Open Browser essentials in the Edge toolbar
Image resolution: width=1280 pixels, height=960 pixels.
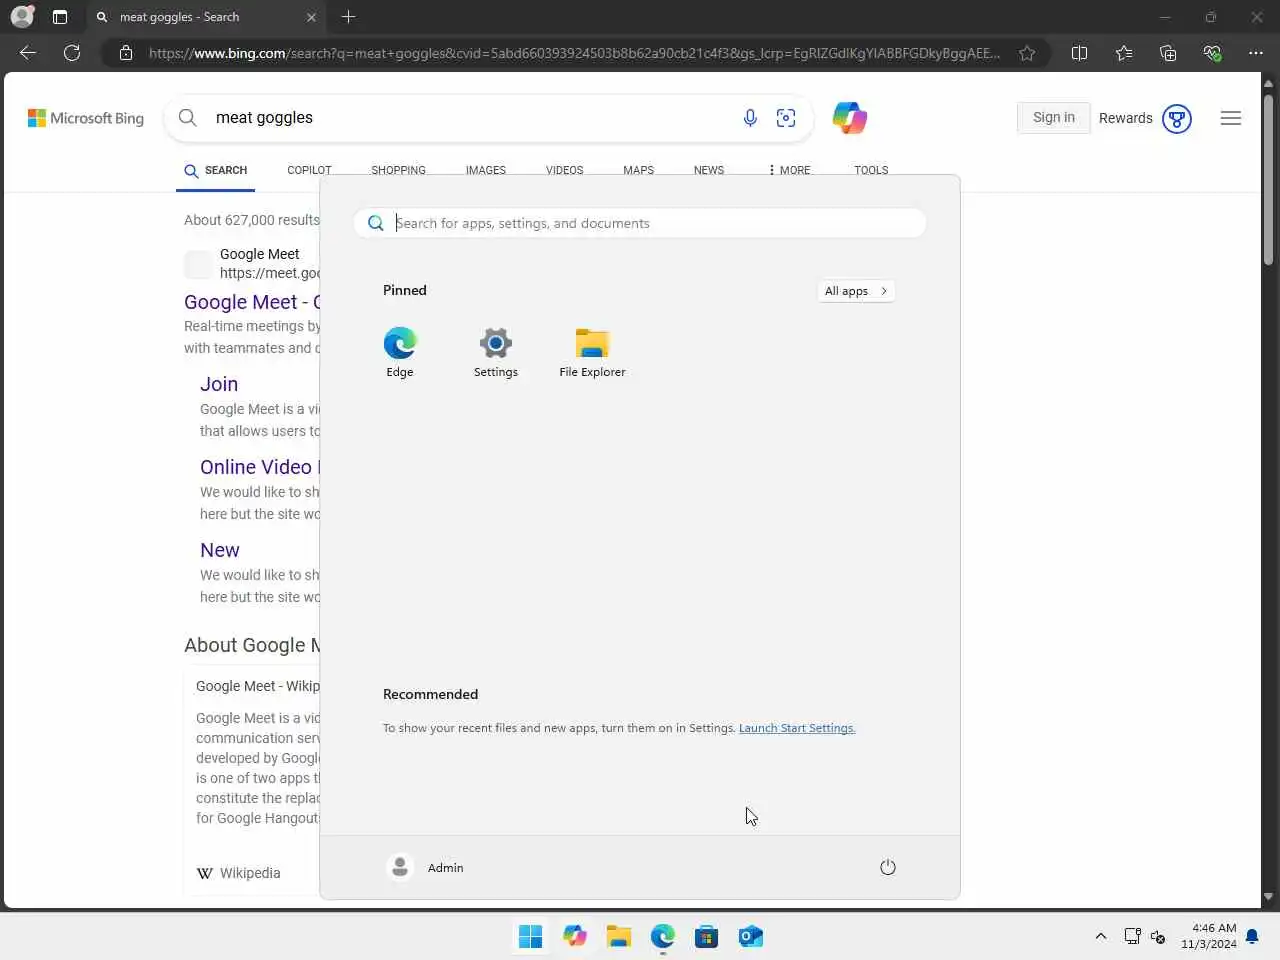click(1212, 53)
